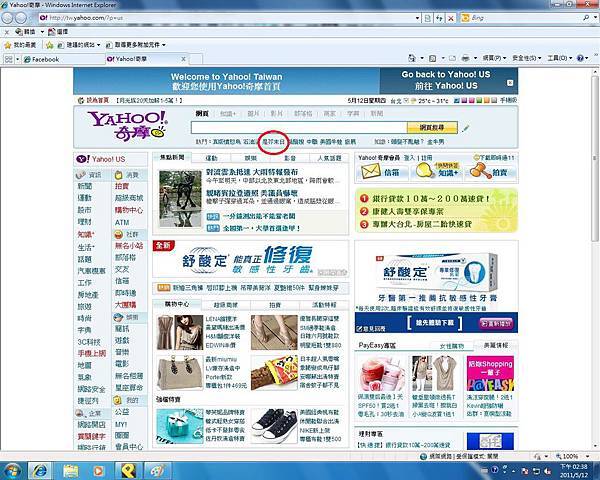The height and width of the screenshot is (480, 600).
Task: Click the yellow 網頁搜尋 search button
Action: tap(432, 127)
